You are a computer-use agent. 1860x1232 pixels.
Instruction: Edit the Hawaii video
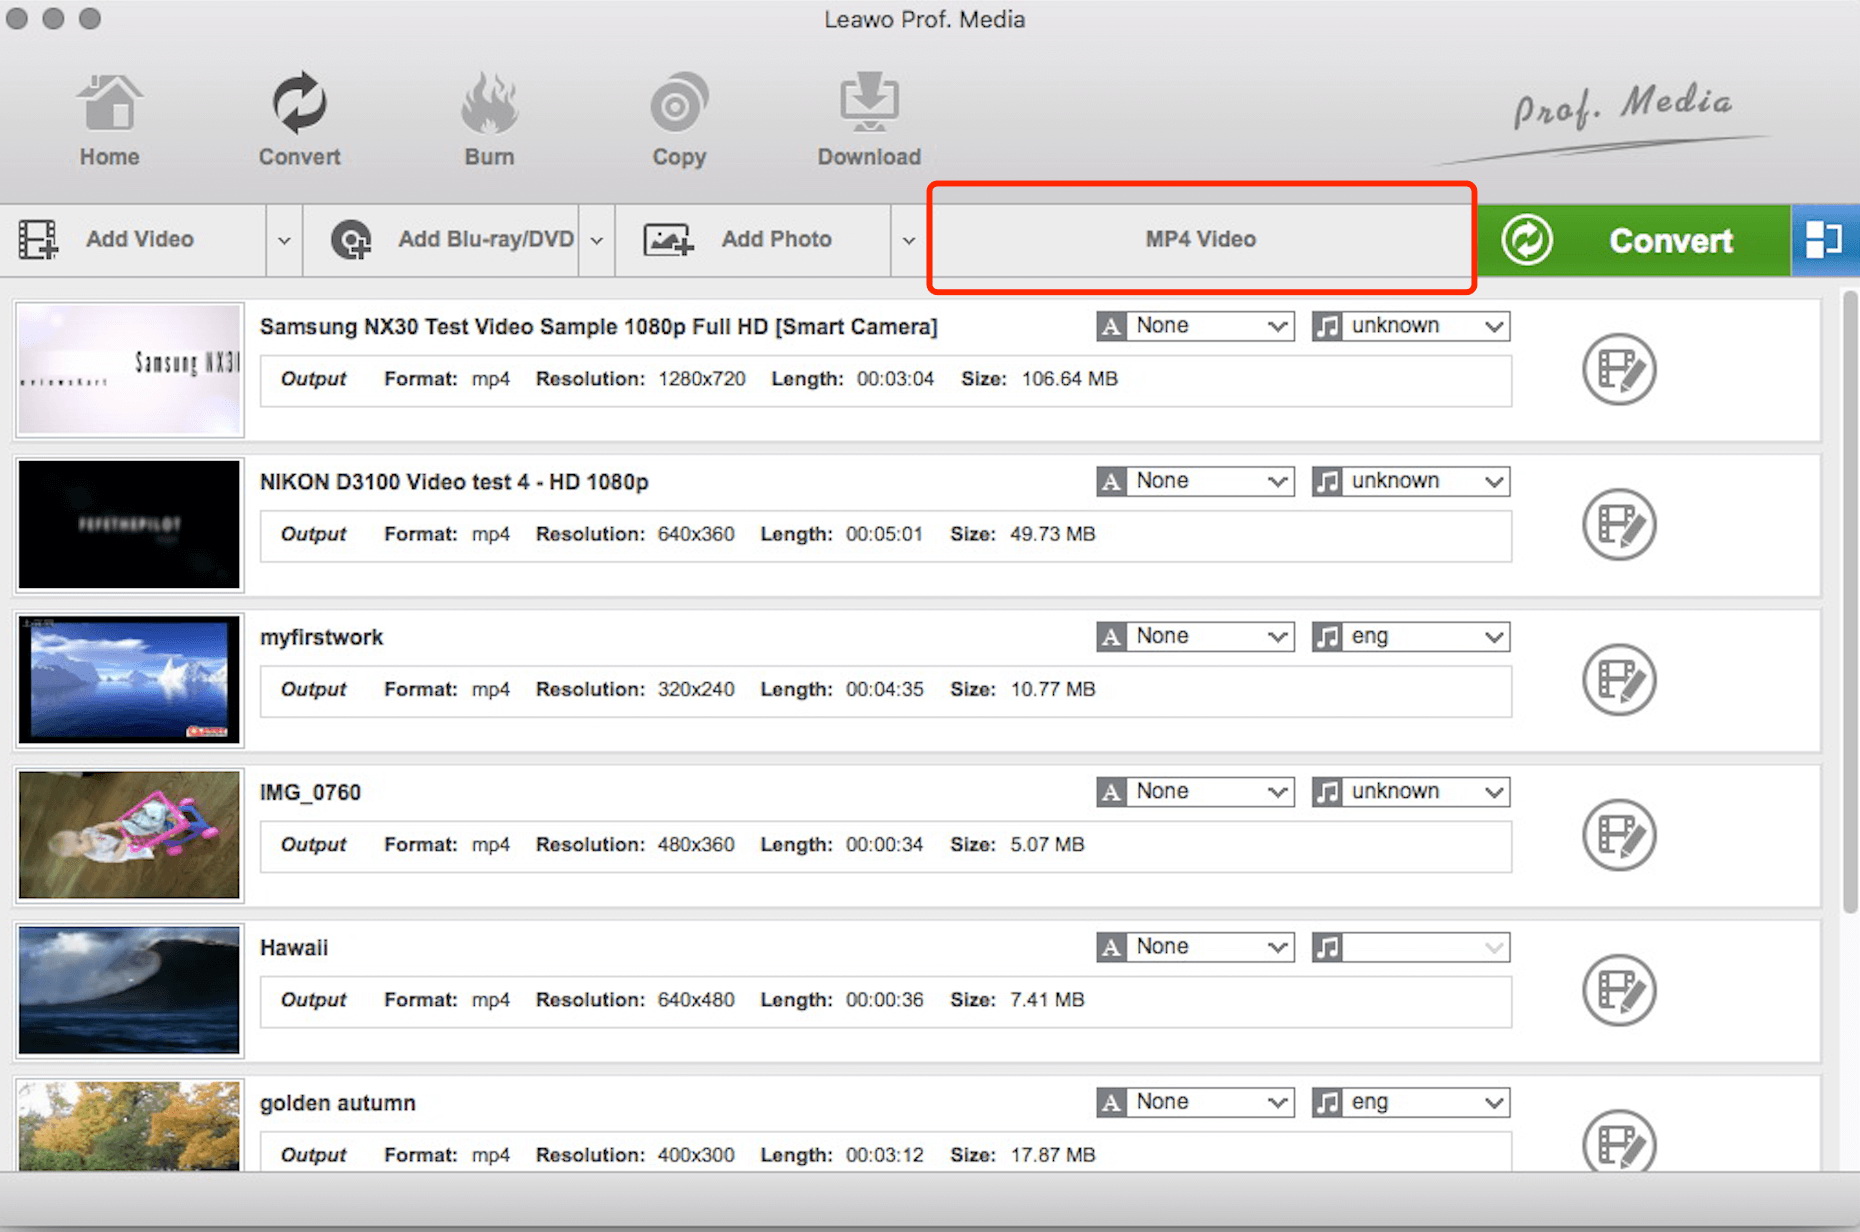[x=1619, y=989]
